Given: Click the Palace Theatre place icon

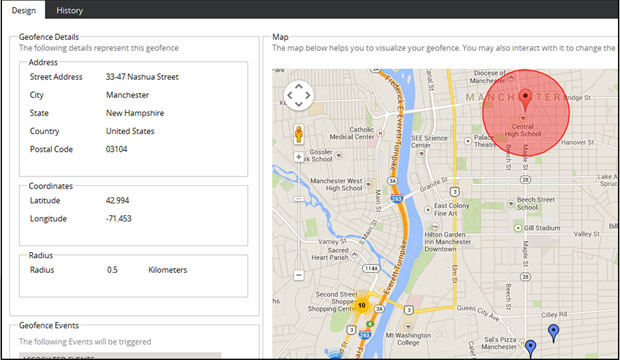Looking at the screenshot, I should point(468,141).
